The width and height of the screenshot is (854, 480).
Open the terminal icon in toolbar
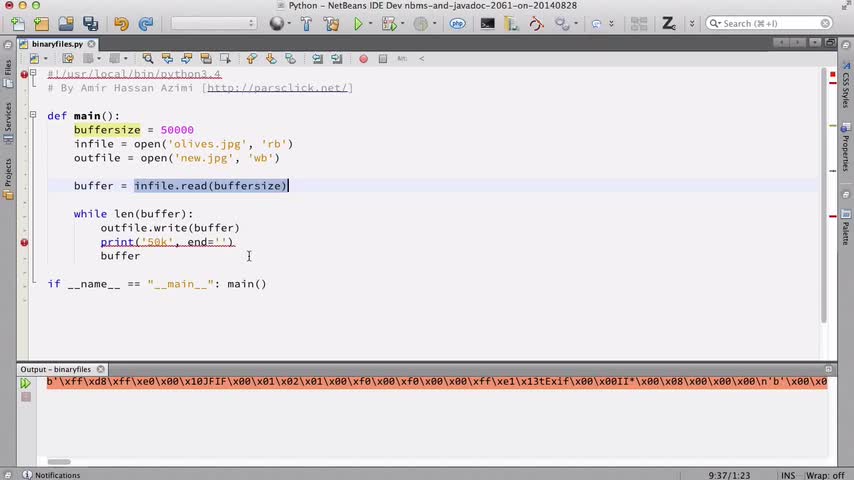[487, 23]
